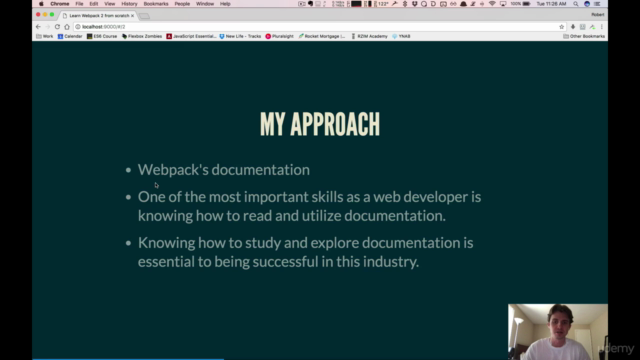The image size is (640, 360).
Task: Open the File menu
Action: click(79, 4)
